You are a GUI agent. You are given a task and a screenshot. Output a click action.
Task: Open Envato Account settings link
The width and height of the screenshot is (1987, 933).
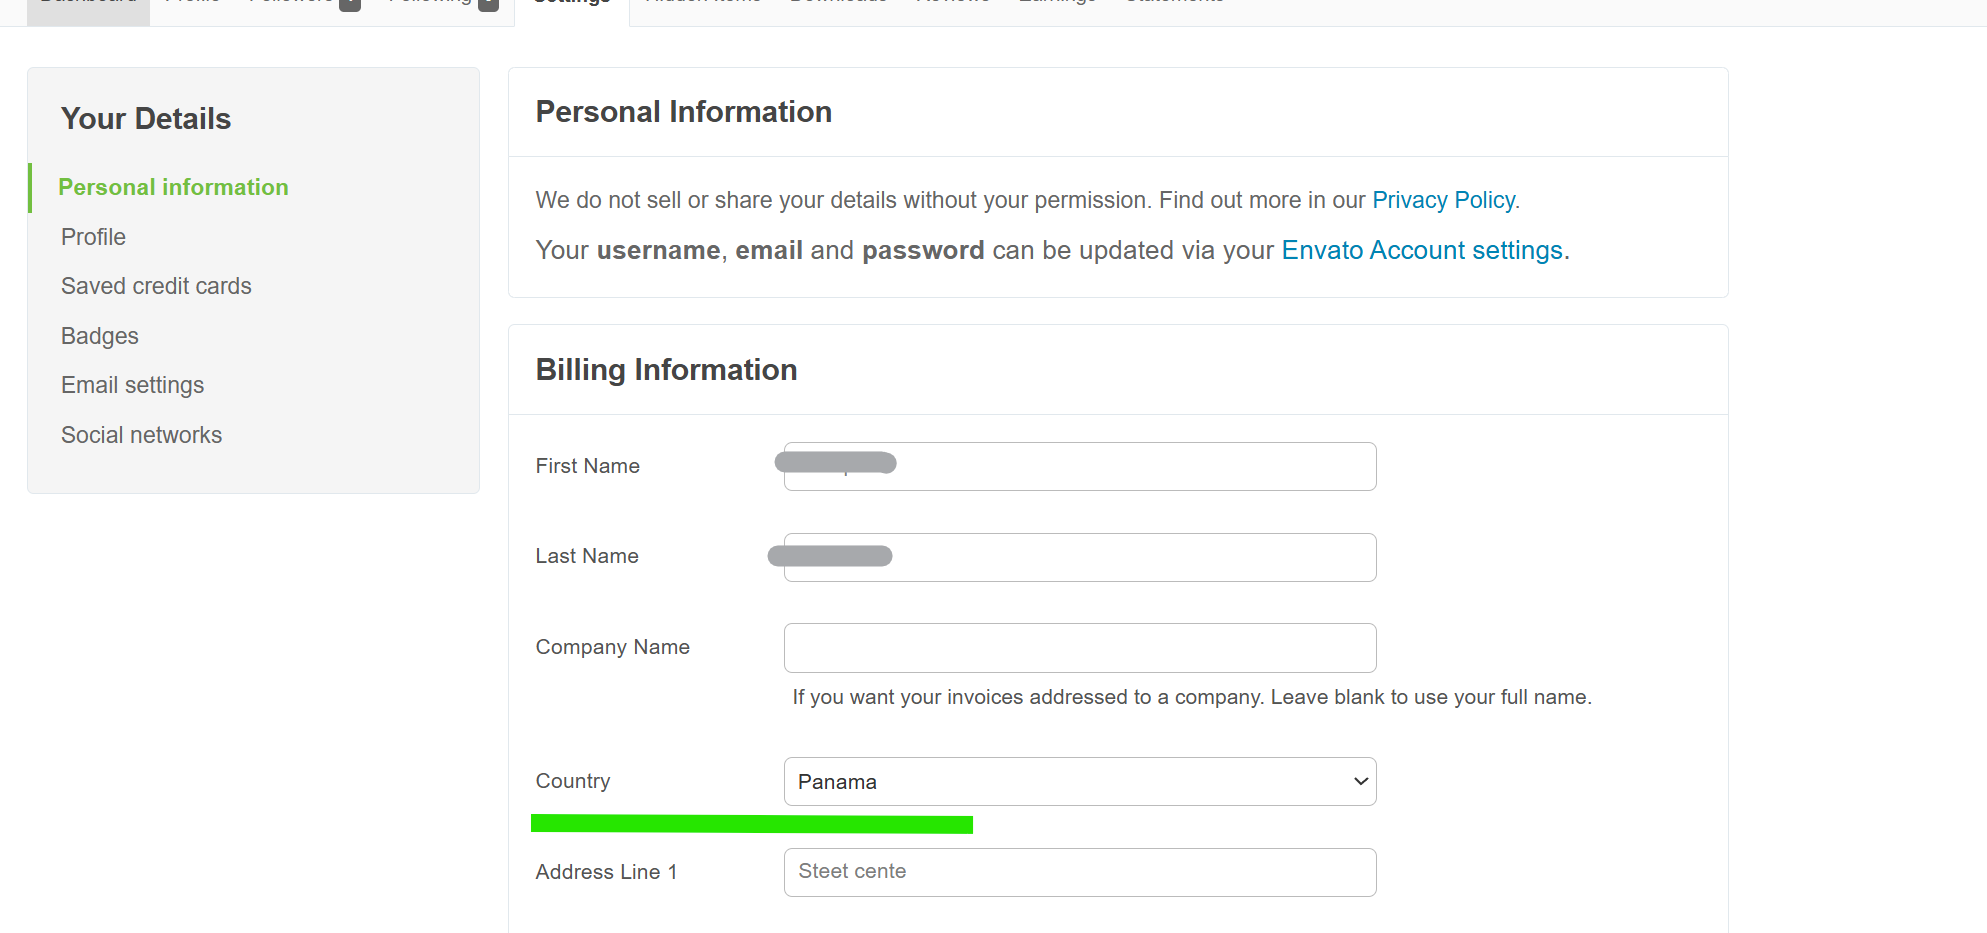coord(1424,250)
